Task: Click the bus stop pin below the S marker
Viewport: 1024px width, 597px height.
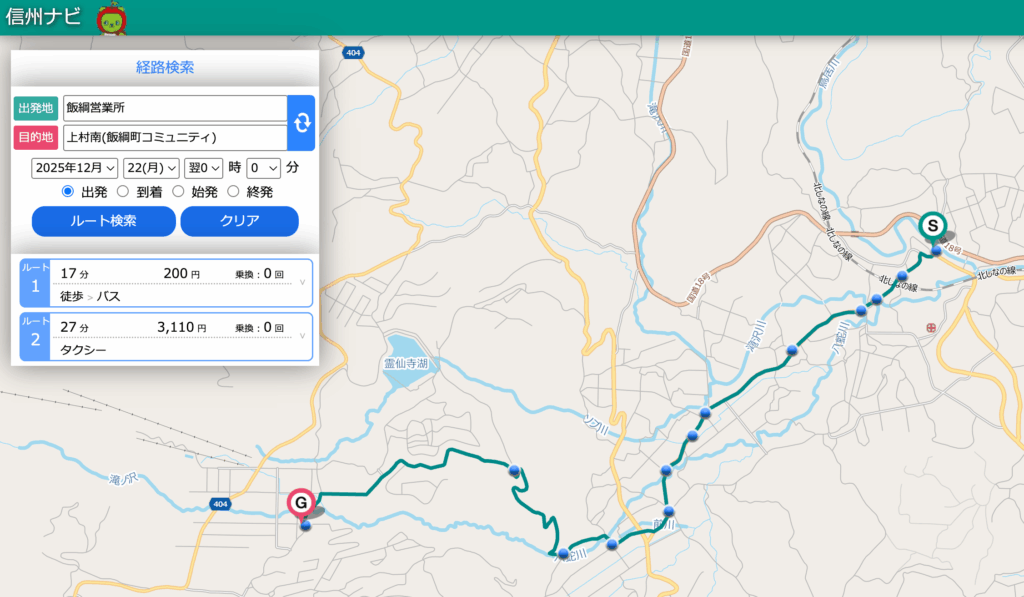Action: pos(936,250)
